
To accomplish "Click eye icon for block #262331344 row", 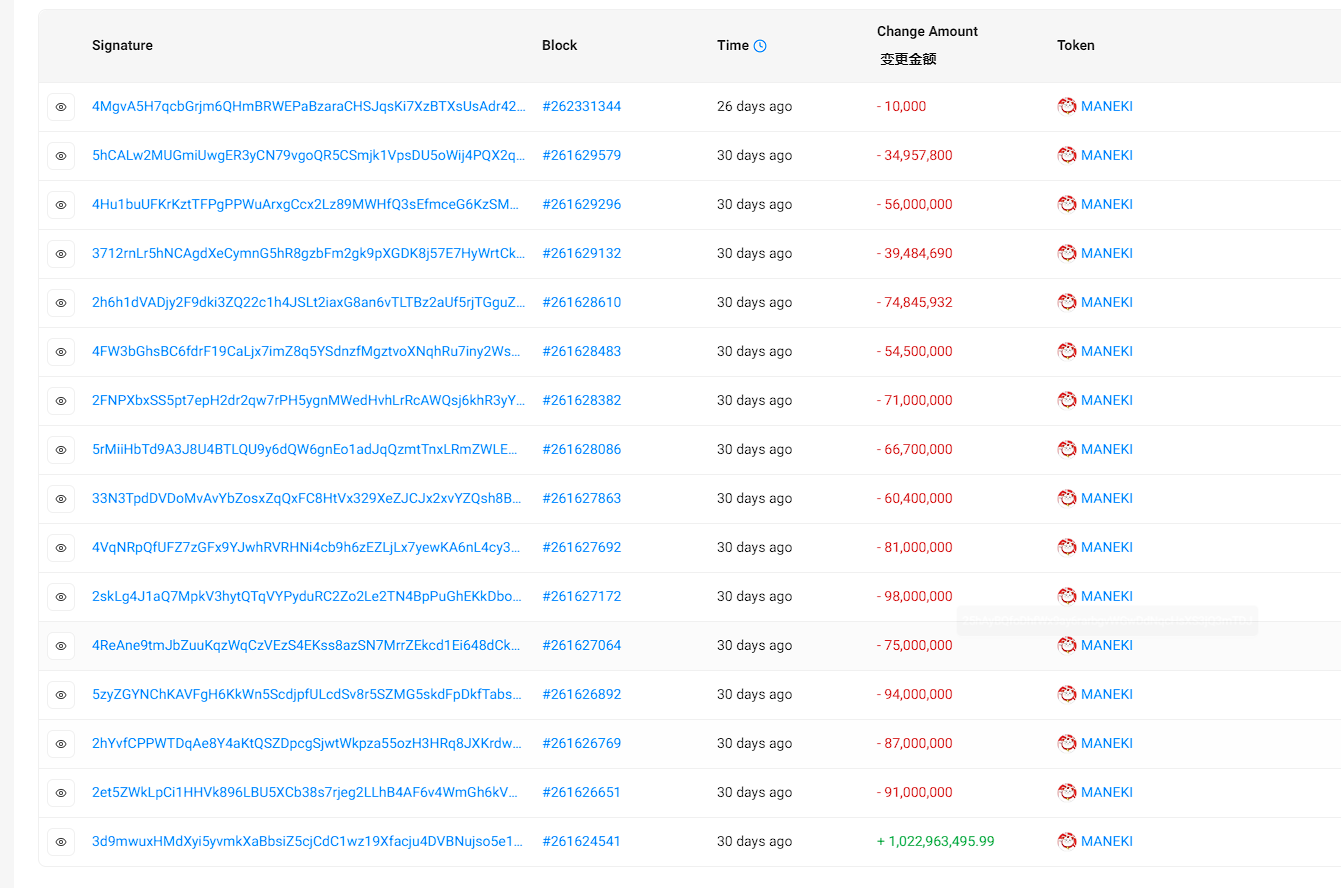I will pos(61,107).
